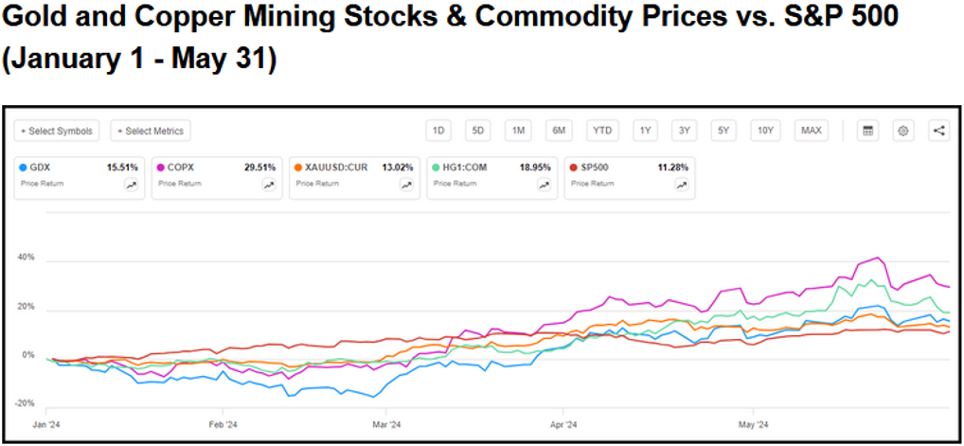Pick the 10Y range button
The width and height of the screenshot is (964, 446).
tap(765, 130)
